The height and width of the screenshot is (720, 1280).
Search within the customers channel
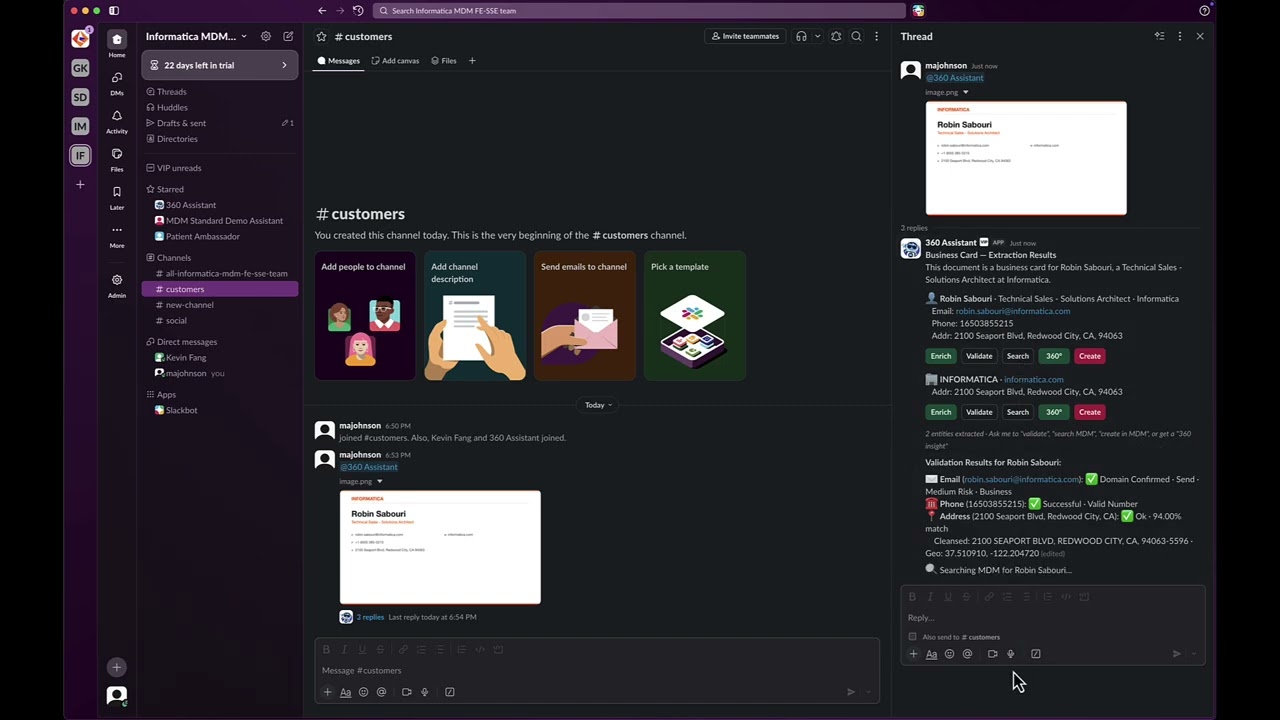pos(856,36)
